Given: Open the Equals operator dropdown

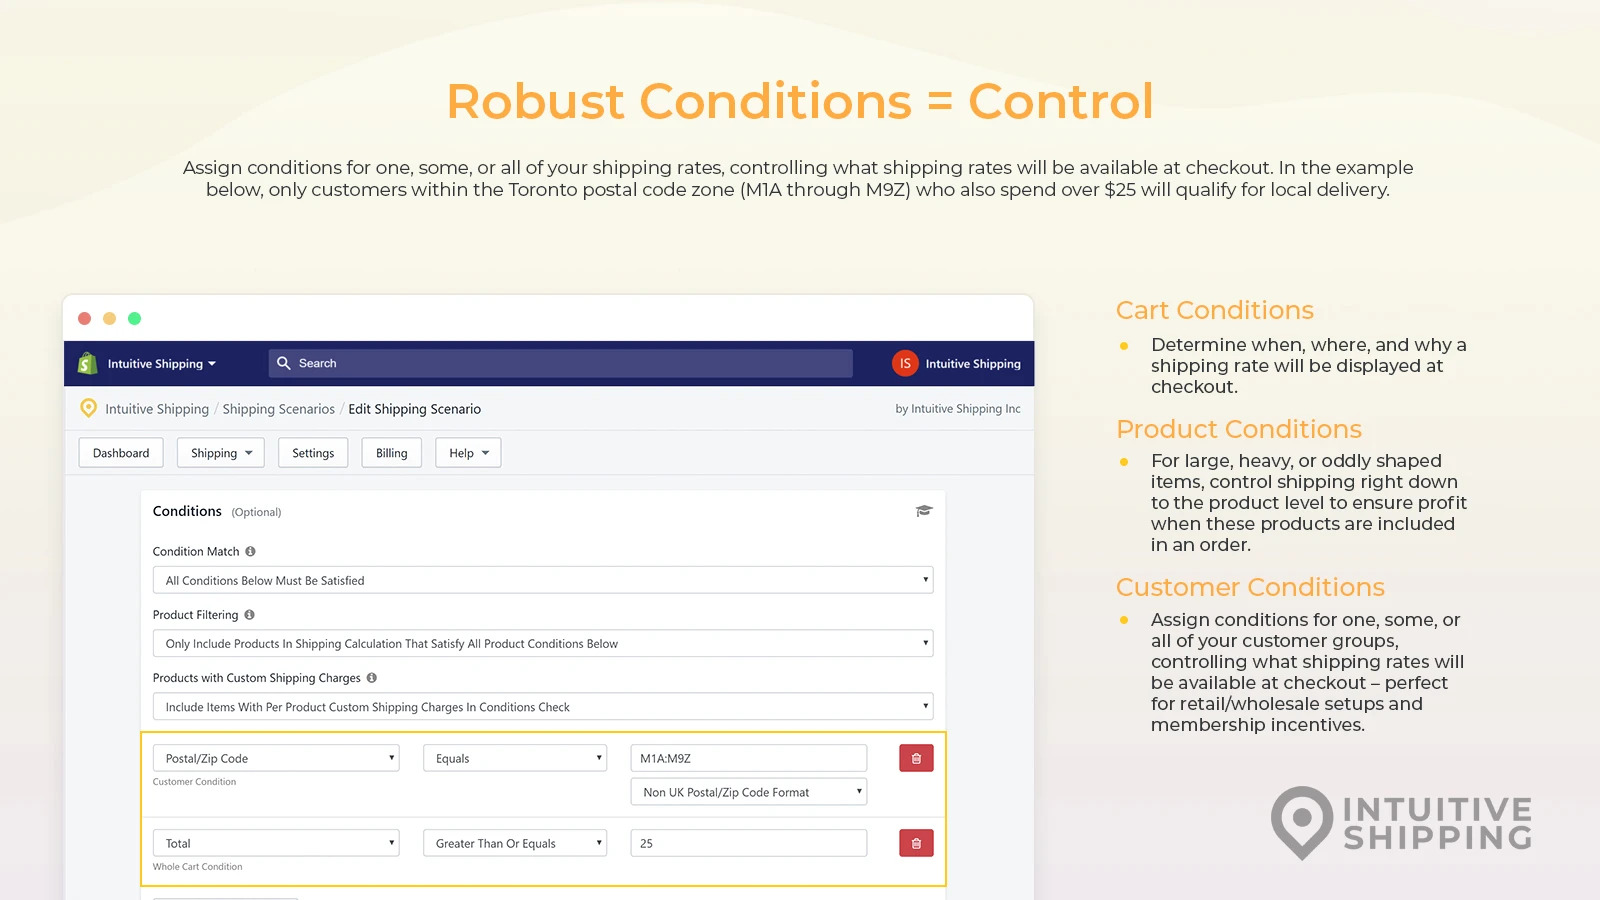Looking at the screenshot, I should [x=515, y=758].
